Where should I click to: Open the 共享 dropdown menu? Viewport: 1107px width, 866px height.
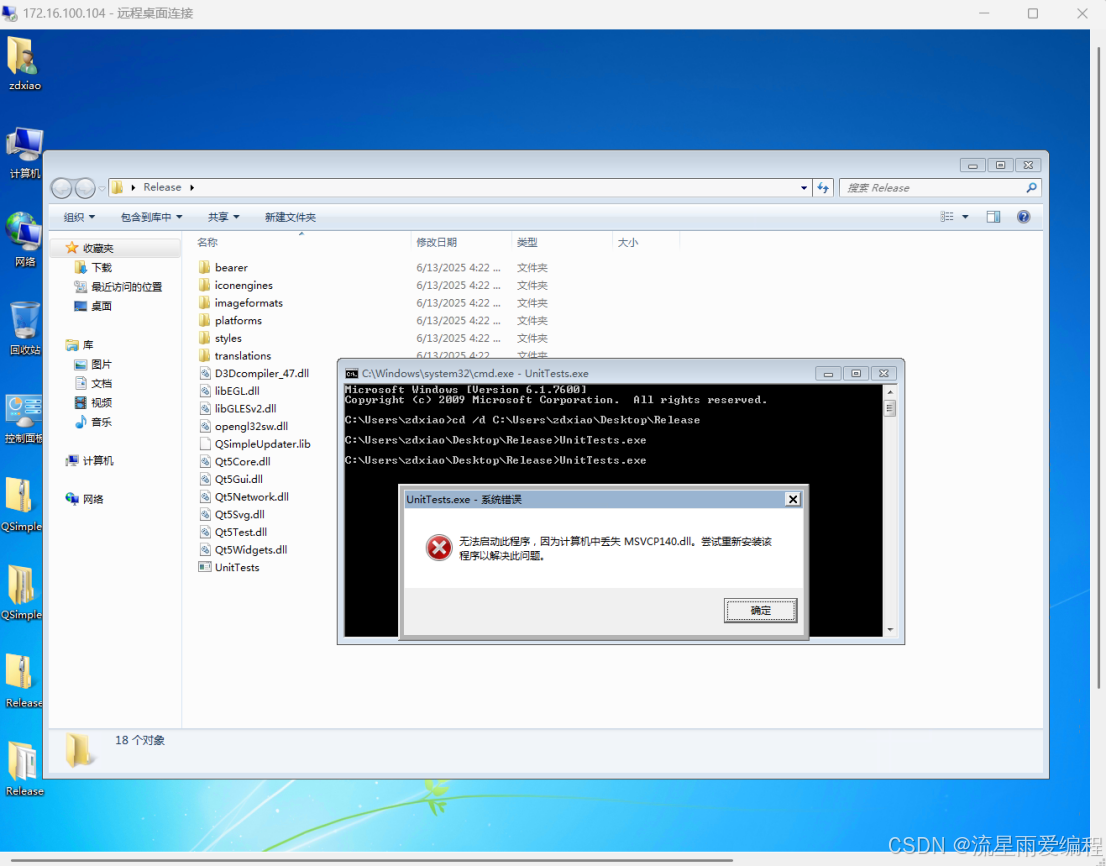point(223,217)
